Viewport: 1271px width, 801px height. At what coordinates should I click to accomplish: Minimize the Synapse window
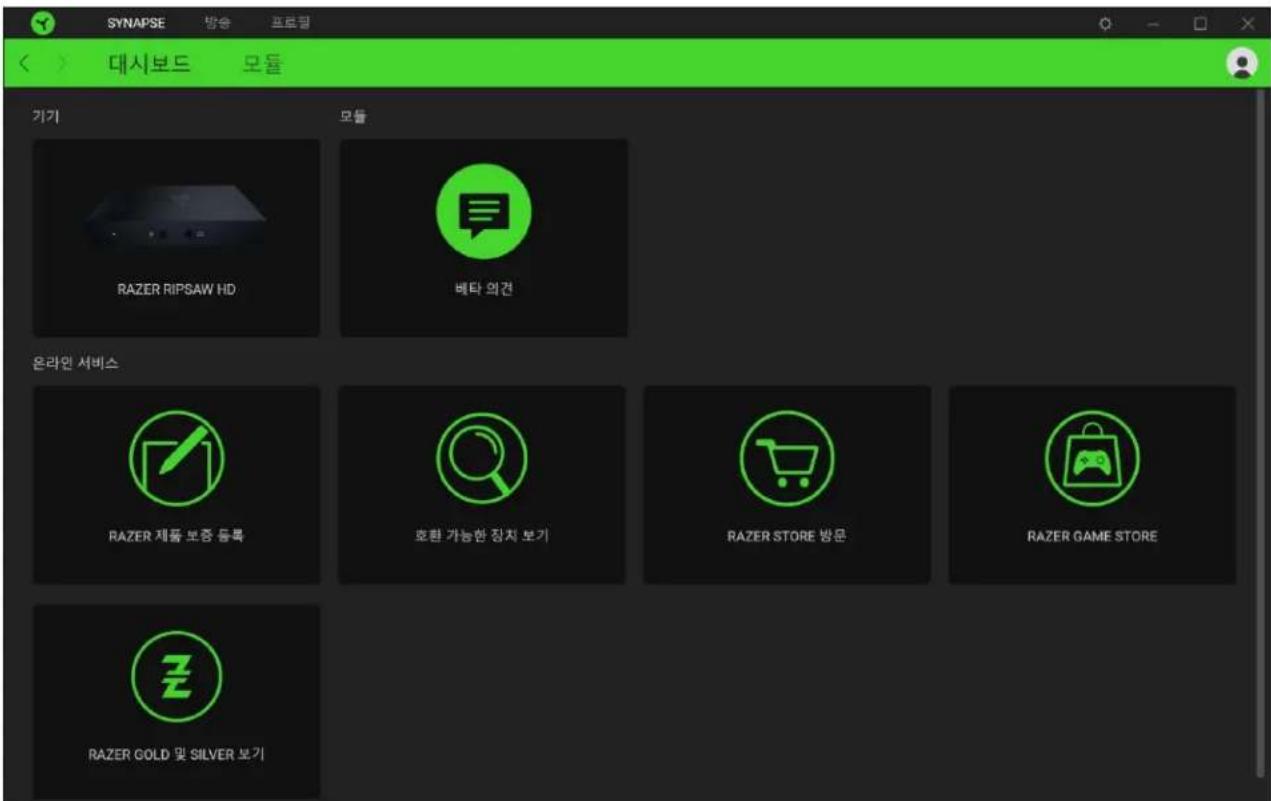pyautogui.click(x=1152, y=23)
